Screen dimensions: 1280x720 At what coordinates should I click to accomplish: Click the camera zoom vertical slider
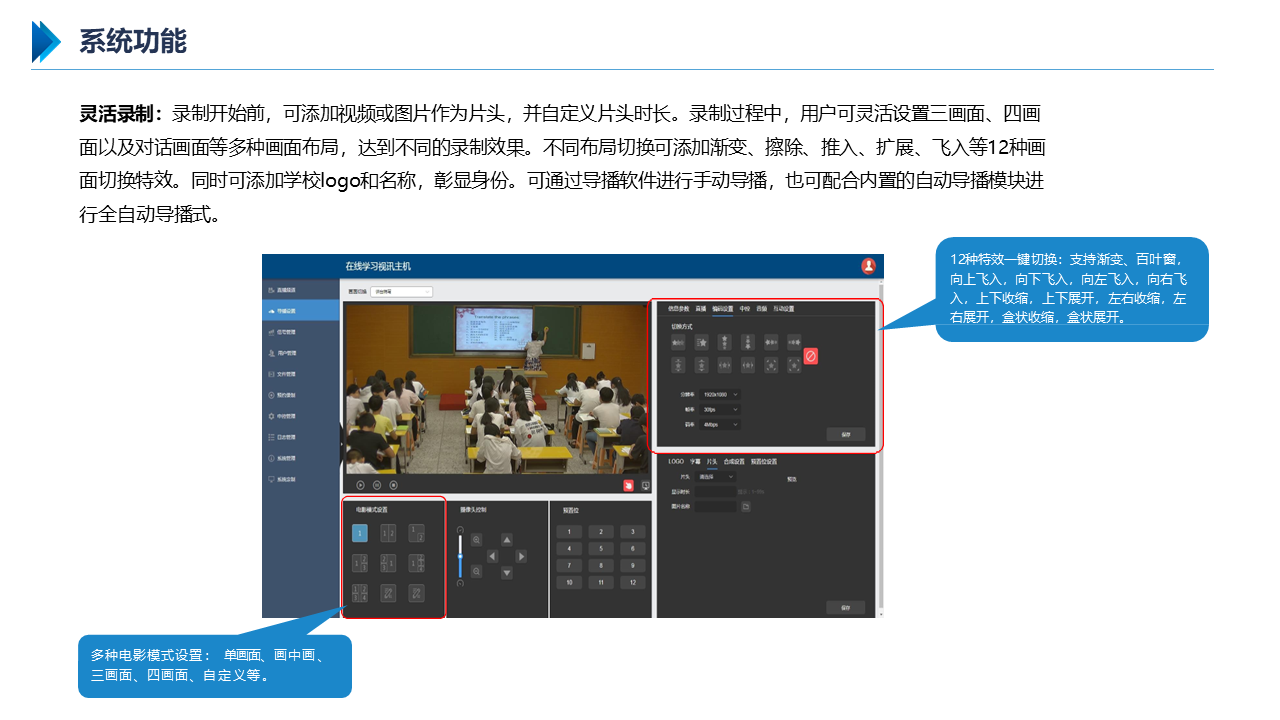(x=460, y=555)
